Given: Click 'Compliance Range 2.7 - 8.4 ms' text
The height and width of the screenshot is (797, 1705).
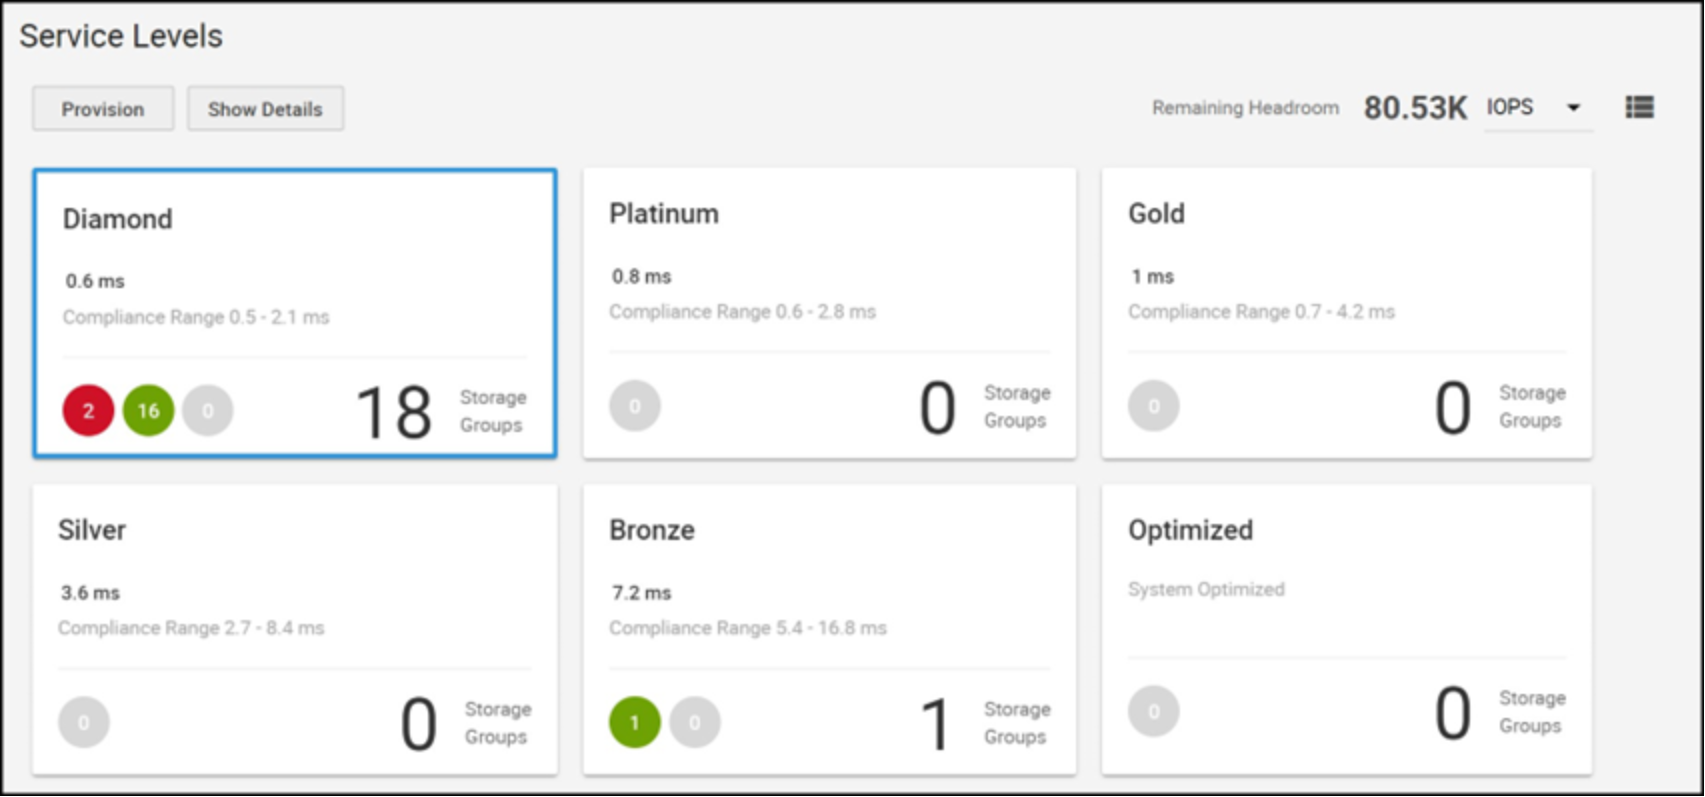Looking at the screenshot, I should [191, 628].
